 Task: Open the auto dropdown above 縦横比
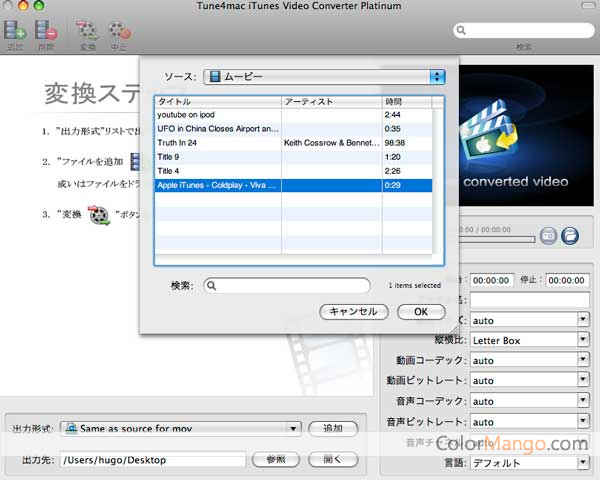tap(529, 320)
